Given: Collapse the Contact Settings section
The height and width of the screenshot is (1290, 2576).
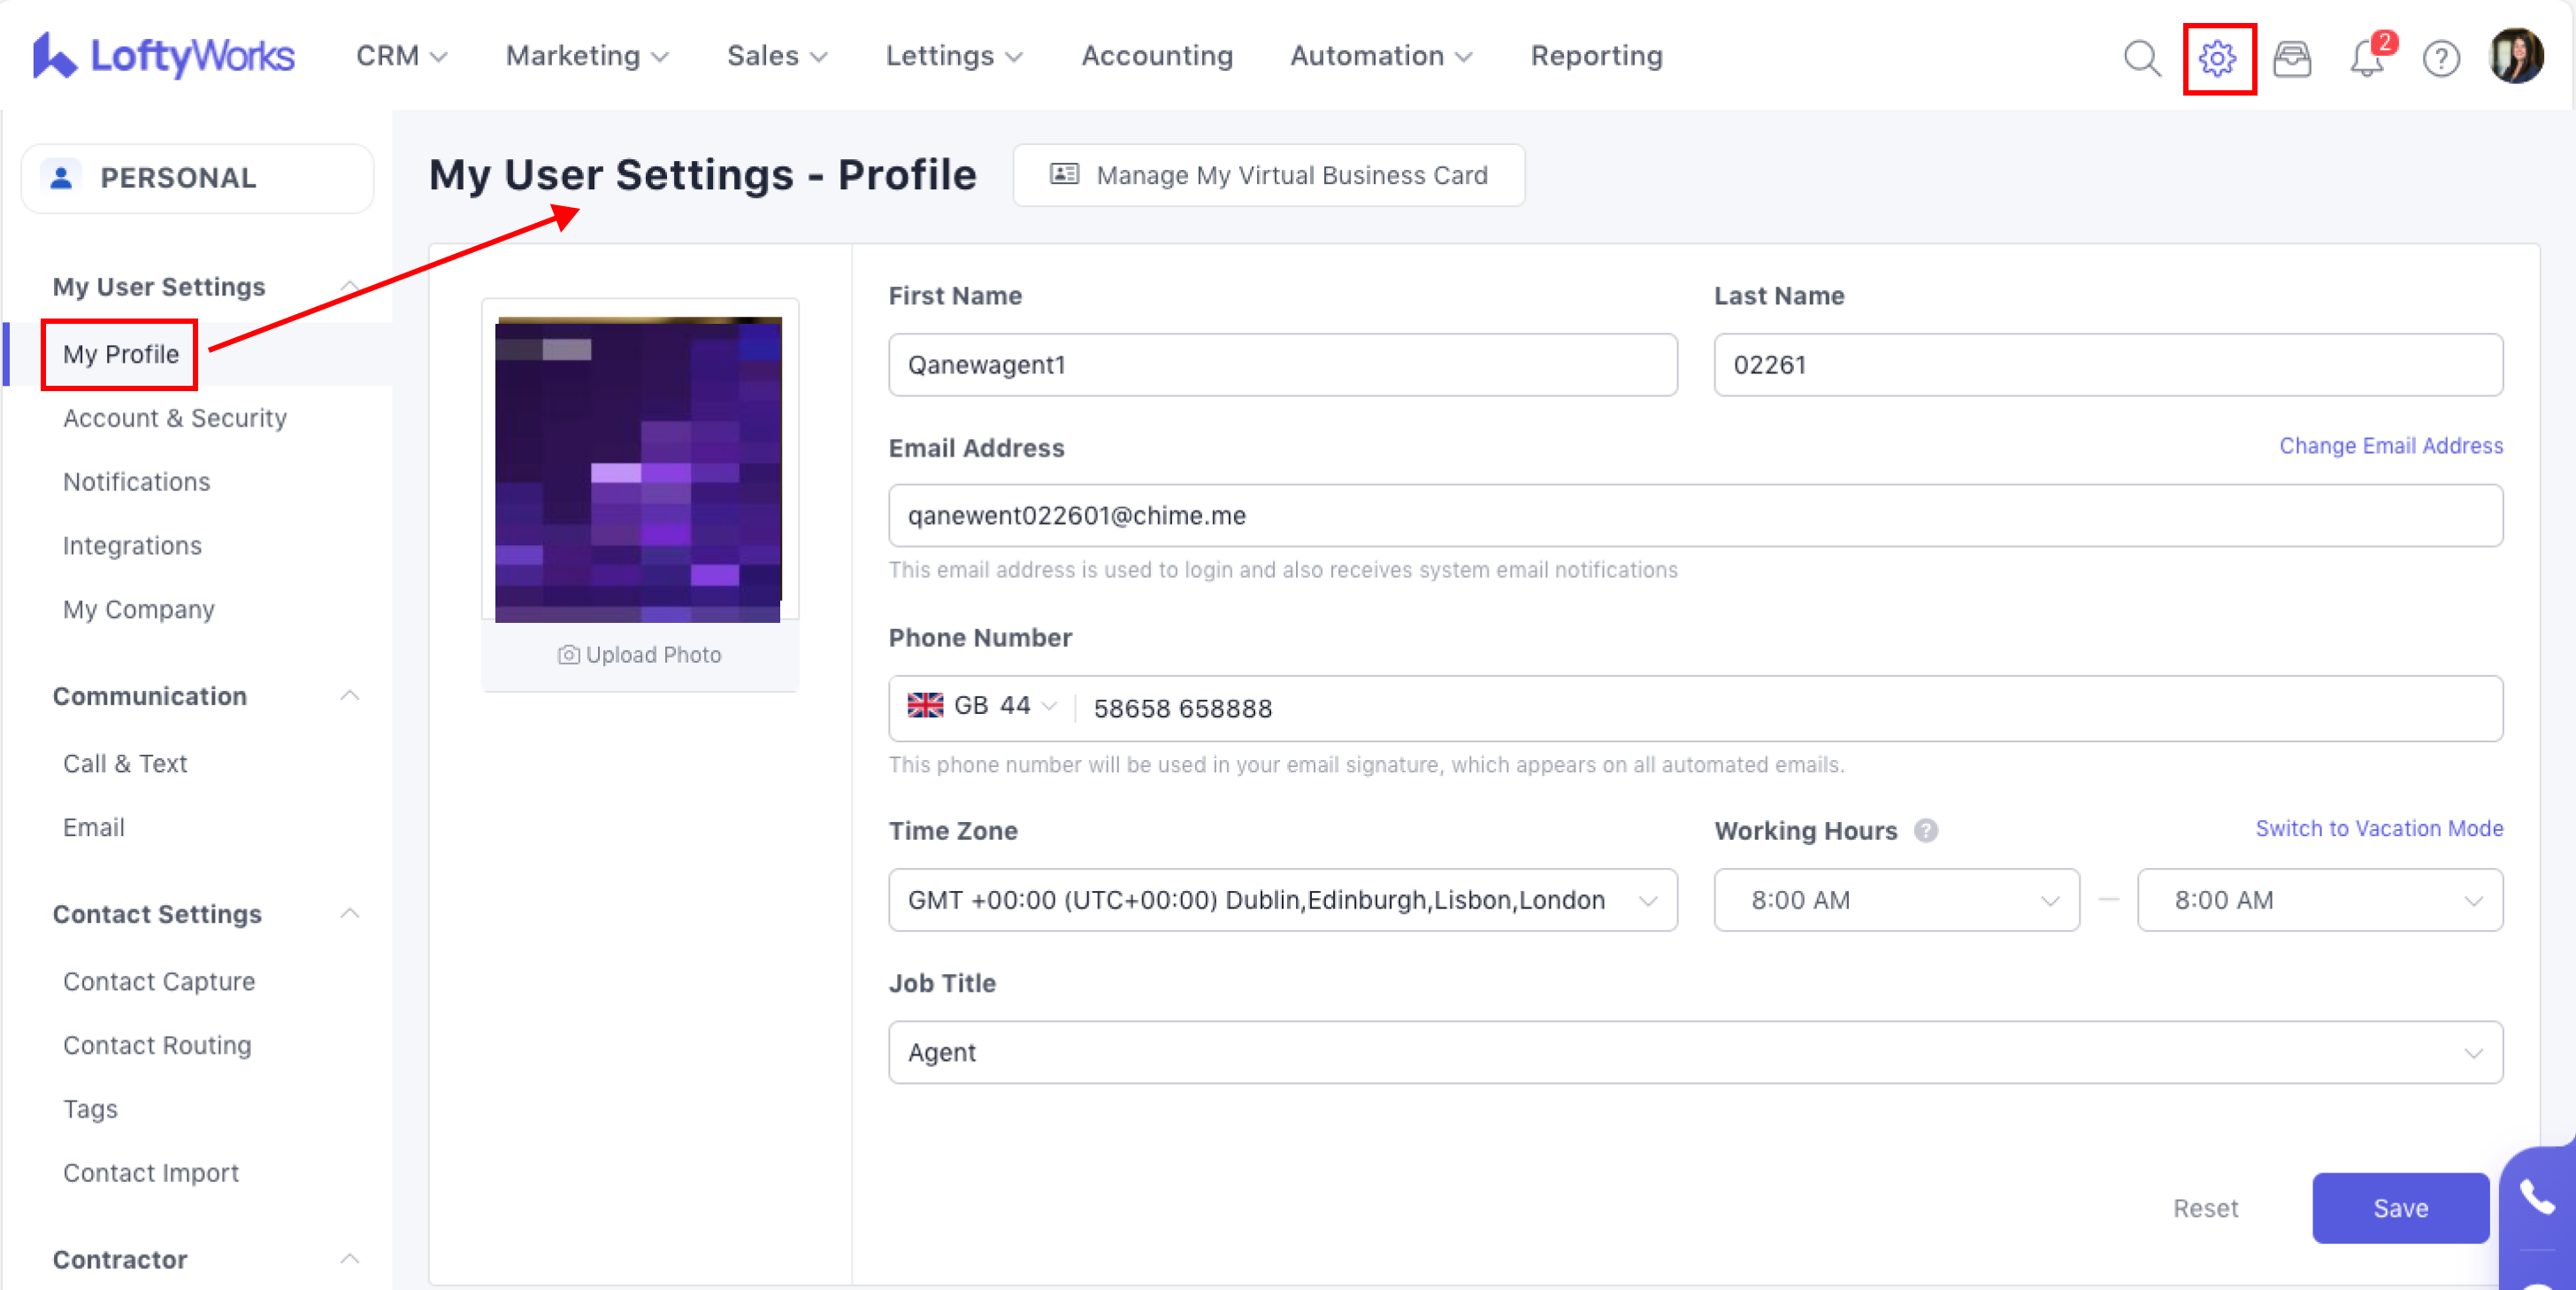Looking at the screenshot, I should 349,913.
